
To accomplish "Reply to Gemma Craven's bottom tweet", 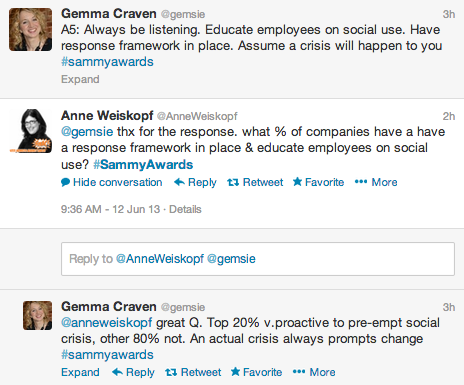I will [x=133, y=372].
